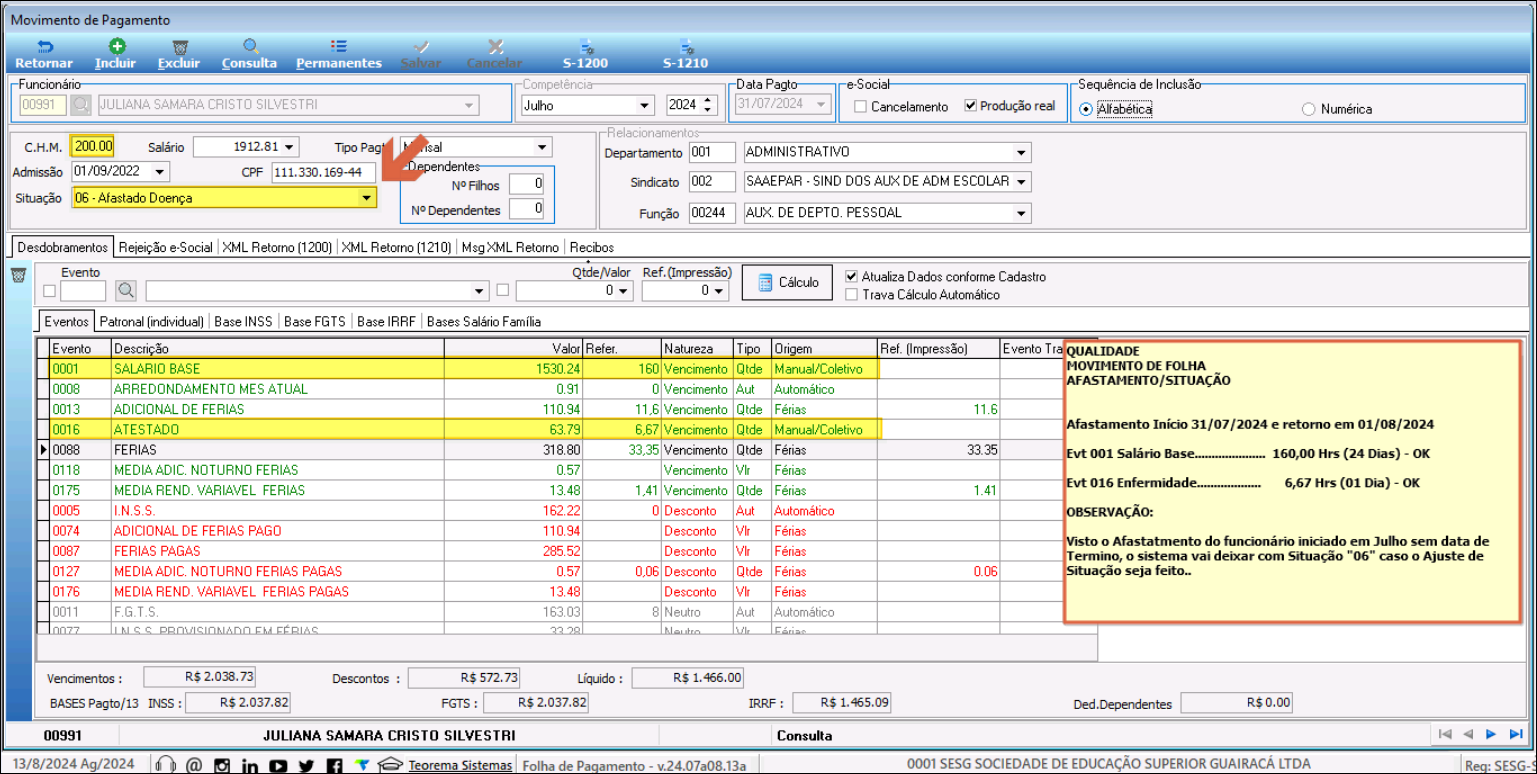Open the Tipo Pagto dropdown
The image size is (1537, 774).
(x=541, y=147)
